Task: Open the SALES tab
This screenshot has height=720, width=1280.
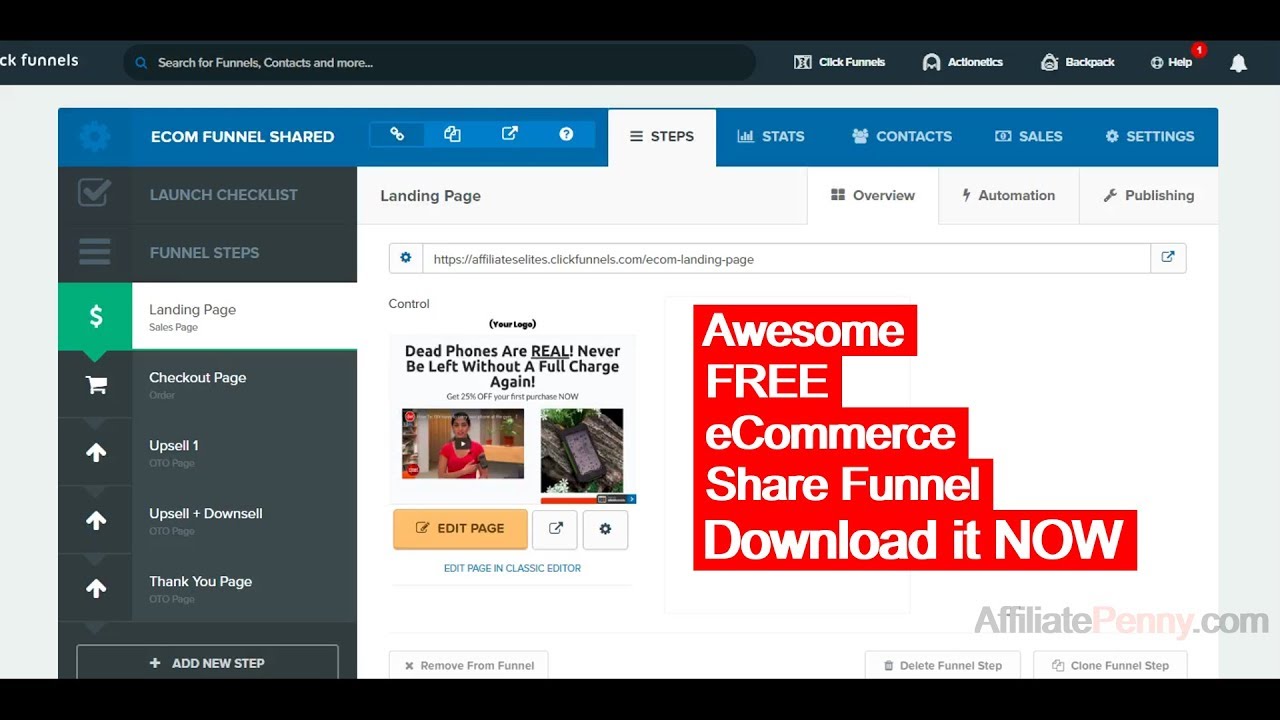Action: click(1029, 136)
